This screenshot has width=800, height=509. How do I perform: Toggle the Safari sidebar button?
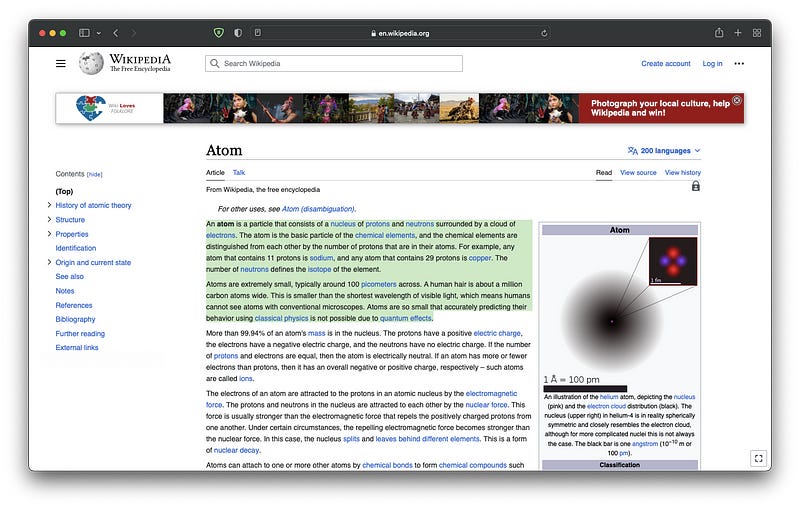84,33
